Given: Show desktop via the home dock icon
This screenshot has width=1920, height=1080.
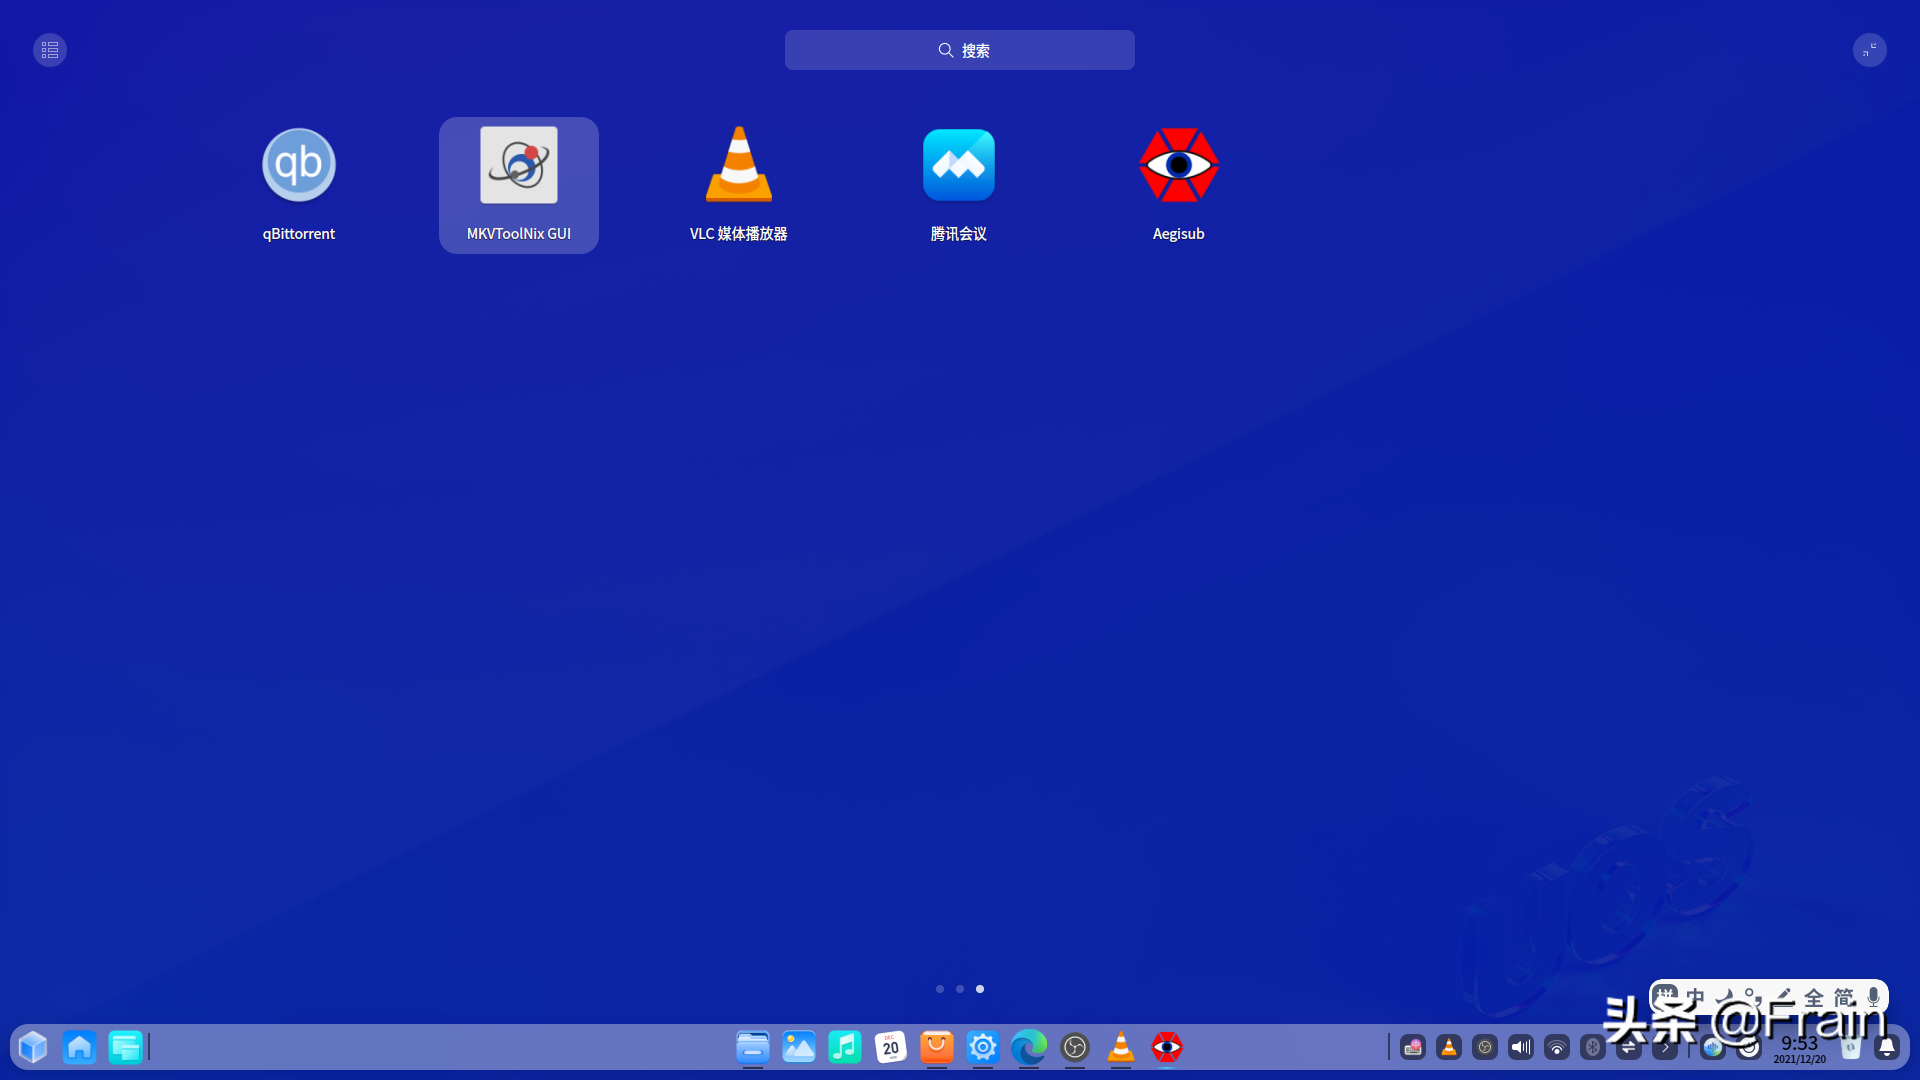Looking at the screenshot, I should click(79, 1047).
